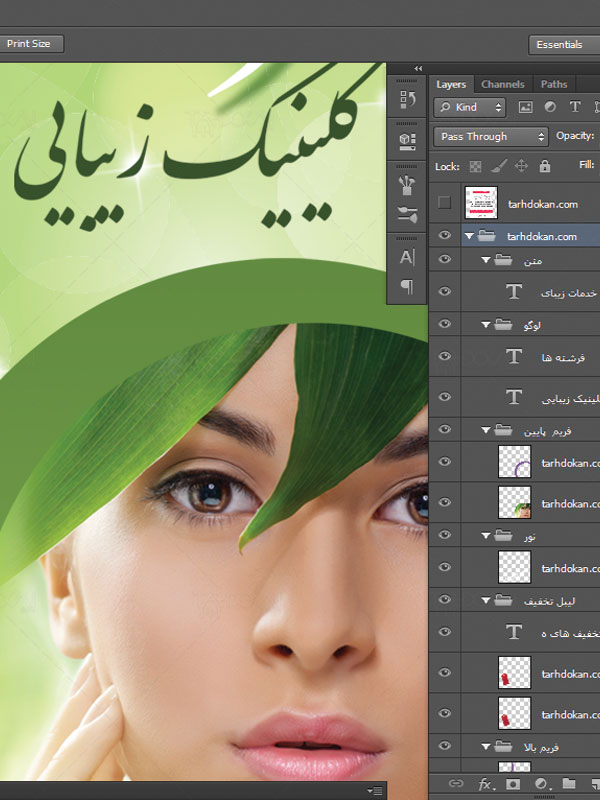Open the Brush settings panel icon

click(407, 215)
